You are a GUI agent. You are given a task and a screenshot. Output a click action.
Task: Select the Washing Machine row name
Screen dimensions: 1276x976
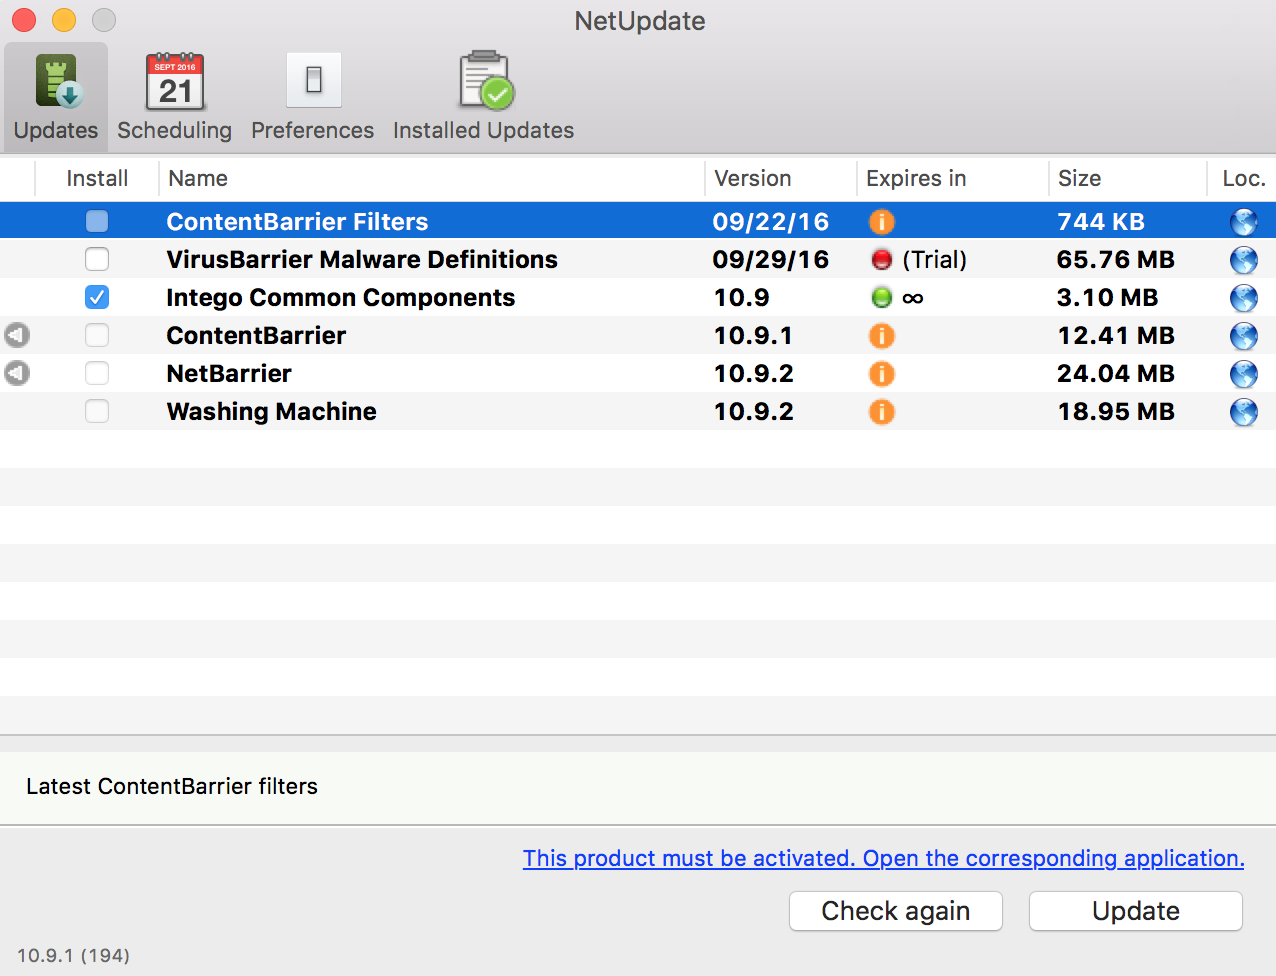point(272,411)
